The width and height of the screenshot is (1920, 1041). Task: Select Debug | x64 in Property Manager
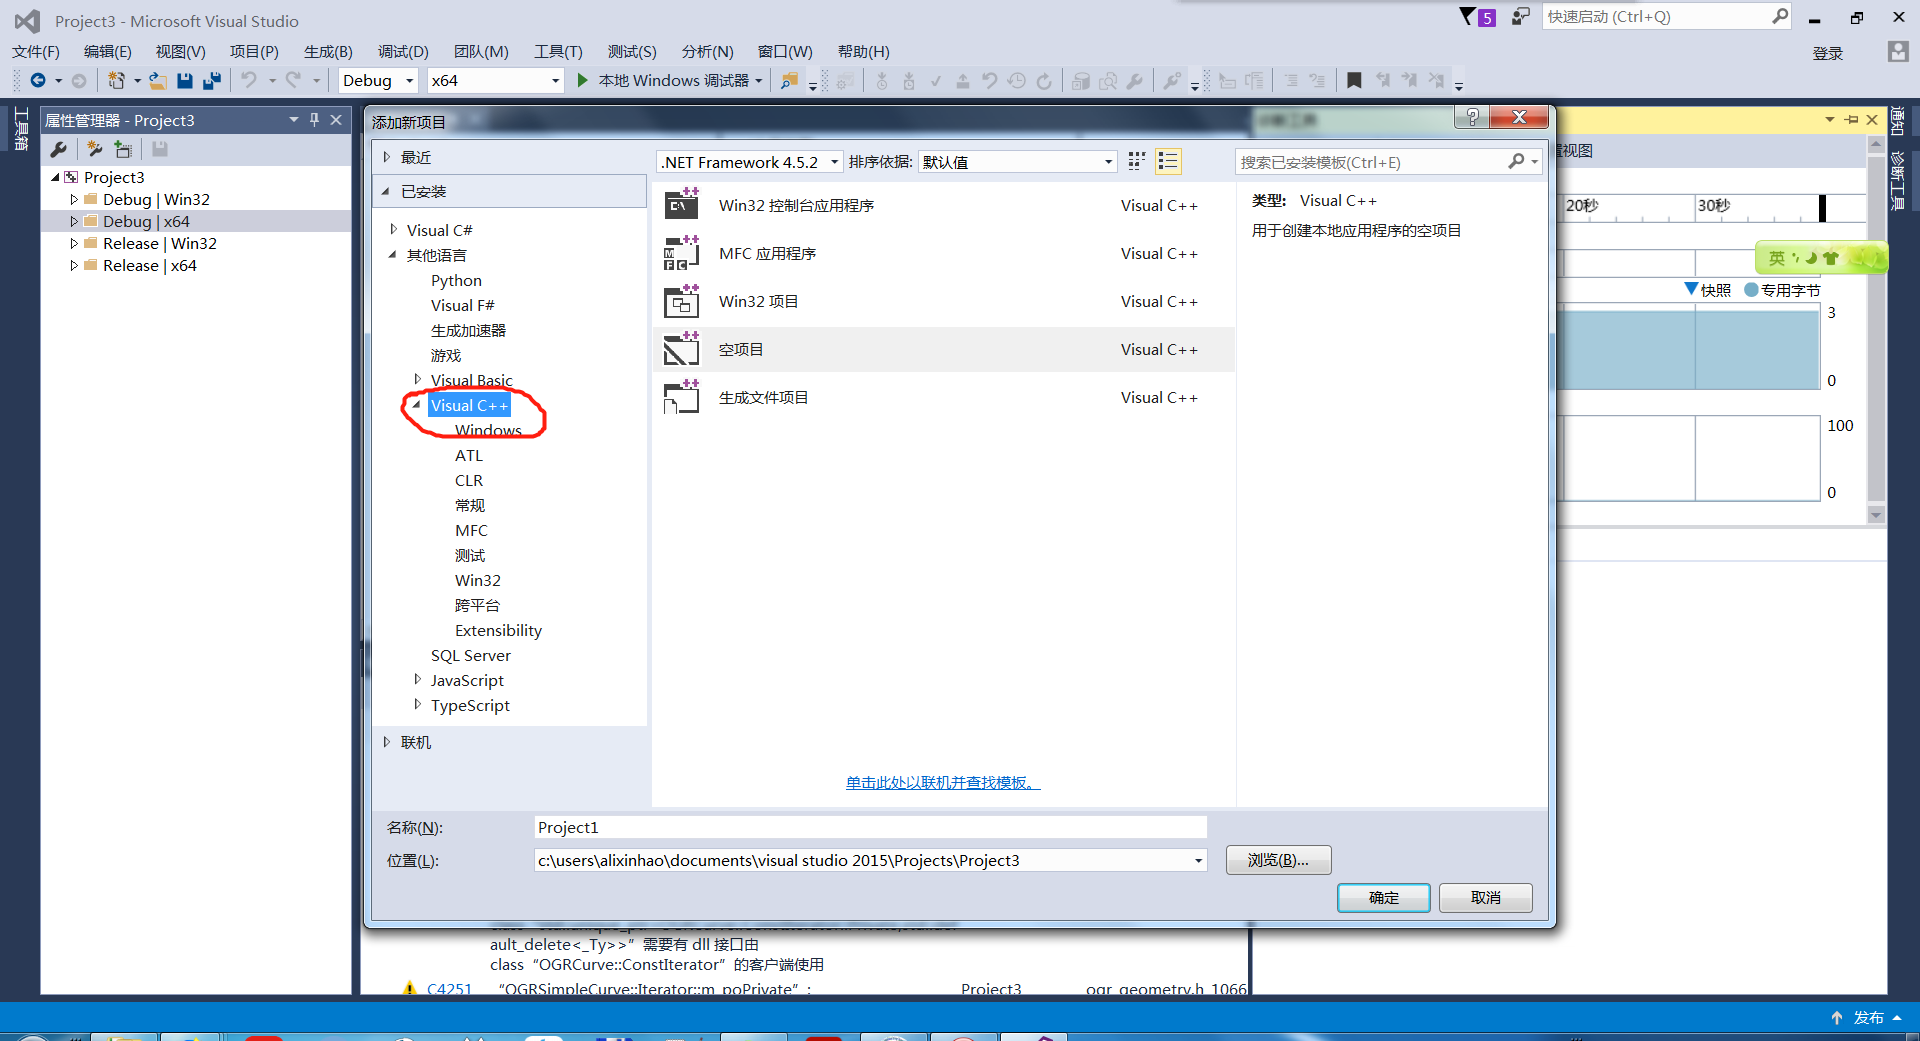[146, 222]
